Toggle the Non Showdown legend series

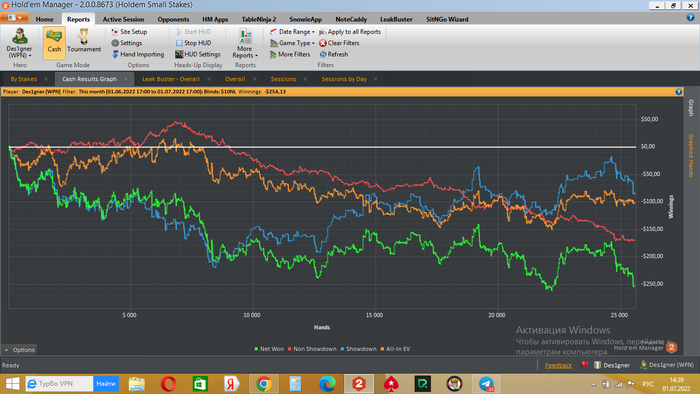coord(312,349)
